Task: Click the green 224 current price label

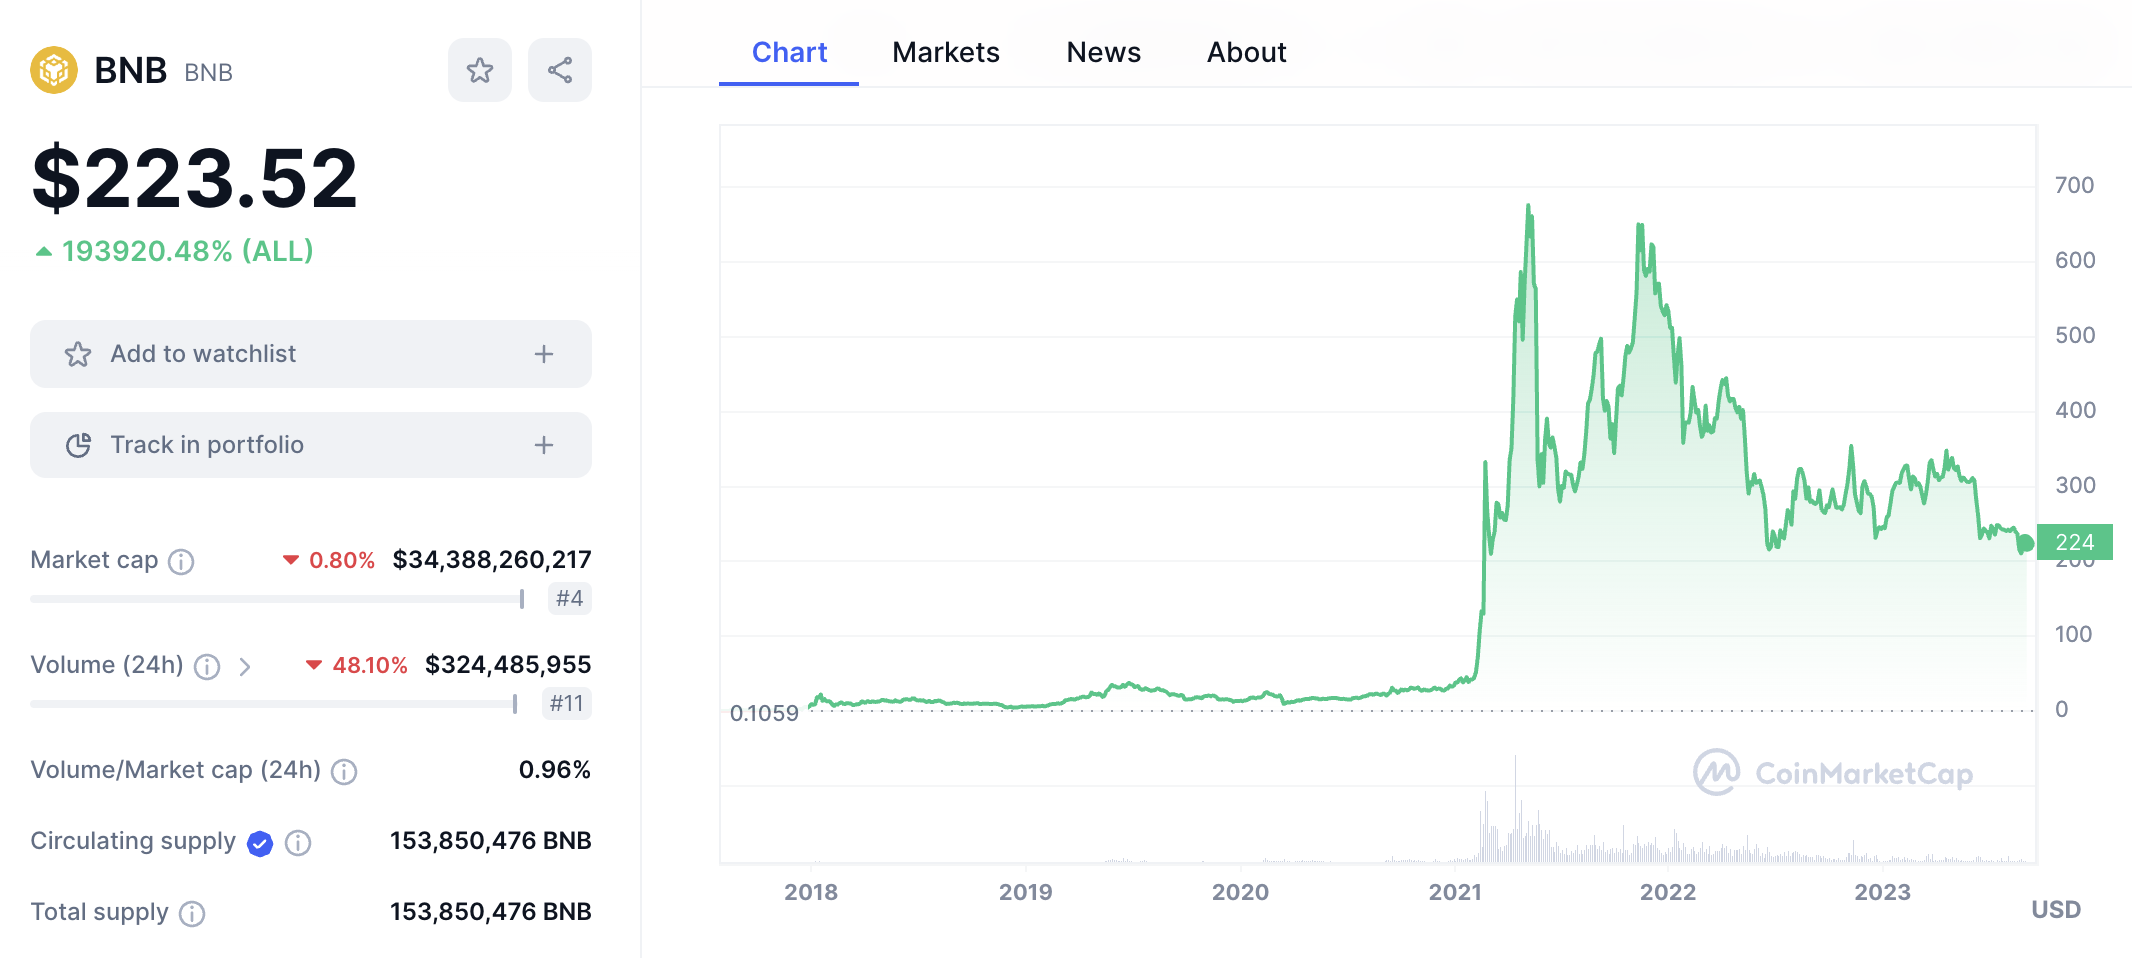Action: (x=2075, y=542)
